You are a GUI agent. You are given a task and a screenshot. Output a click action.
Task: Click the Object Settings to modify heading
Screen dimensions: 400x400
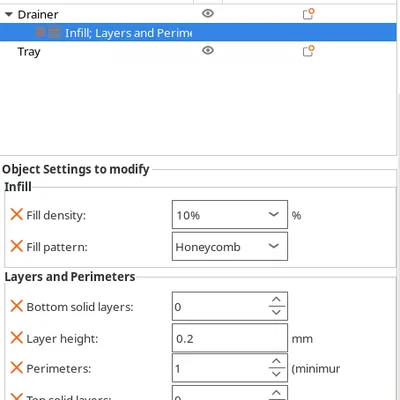(x=76, y=169)
